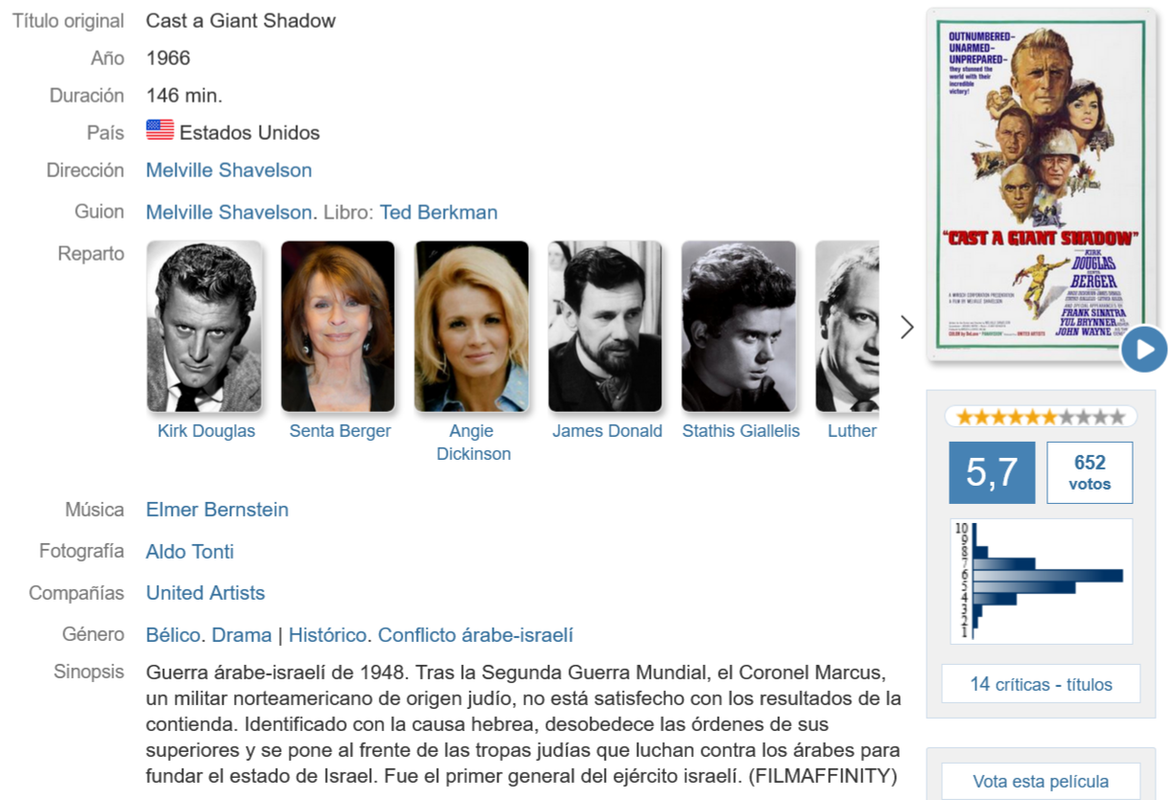This screenshot has width=1174, height=800.
Task: Click the Cast a Giant Shadow poster
Action: (x=1041, y=184)
